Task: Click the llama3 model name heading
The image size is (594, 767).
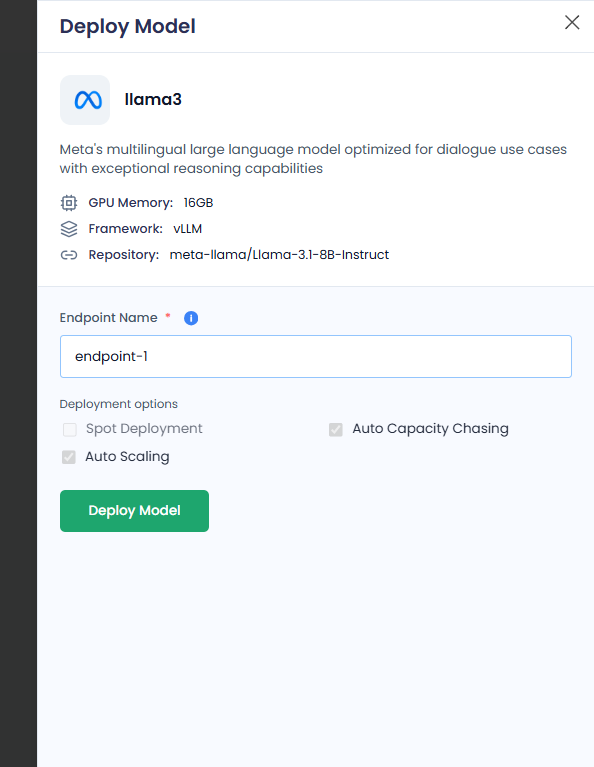Action: tap(153, 99)
